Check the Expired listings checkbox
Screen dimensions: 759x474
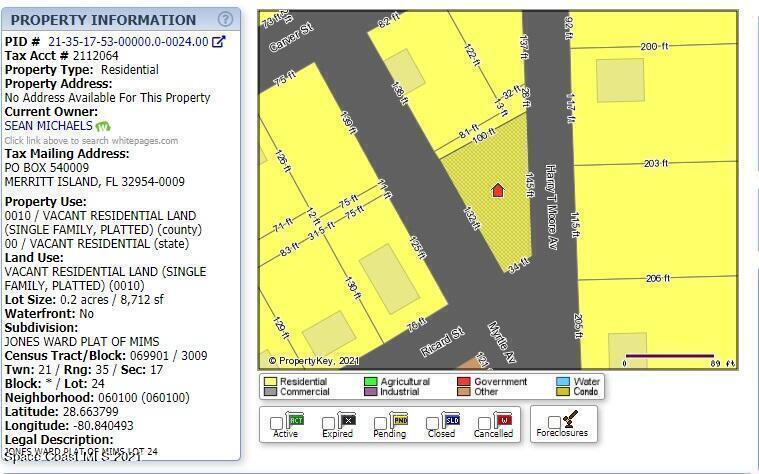328,424
